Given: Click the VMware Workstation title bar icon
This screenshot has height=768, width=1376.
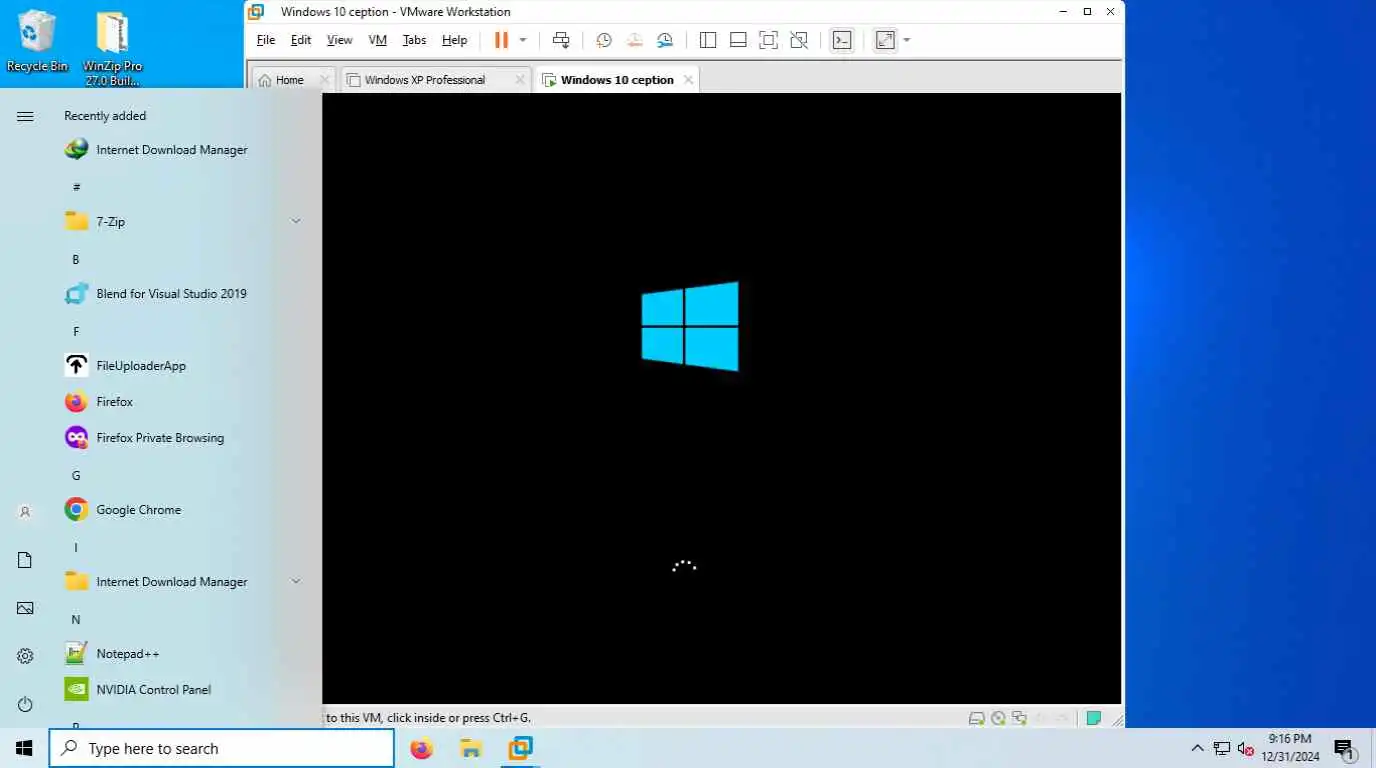Looking at the screenshot, I should [257, 12].
